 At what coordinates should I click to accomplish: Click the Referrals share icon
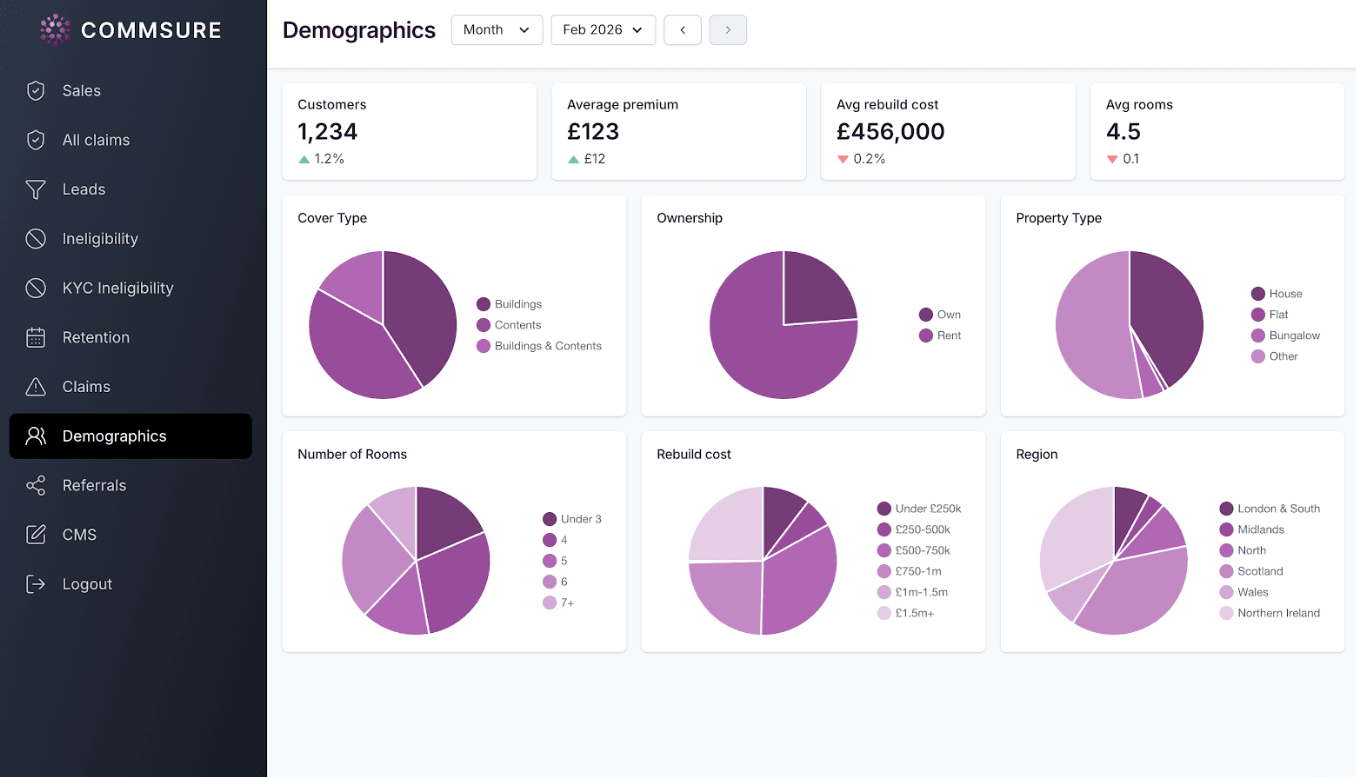coord(36,486)
